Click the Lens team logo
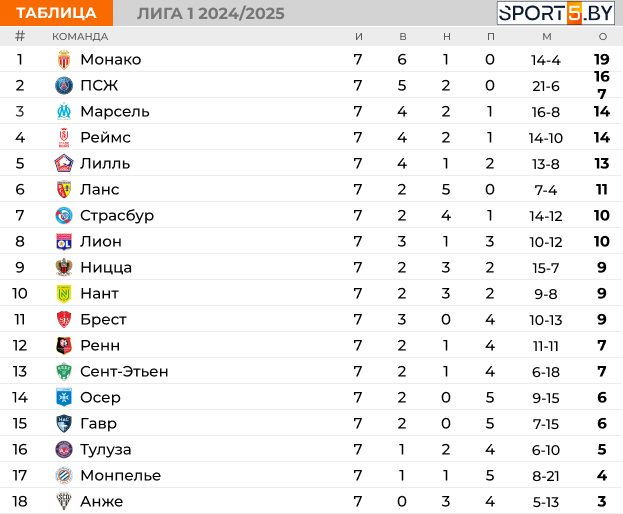The width and height of the screenshot is (623, 514). click(x=64, y=190)
